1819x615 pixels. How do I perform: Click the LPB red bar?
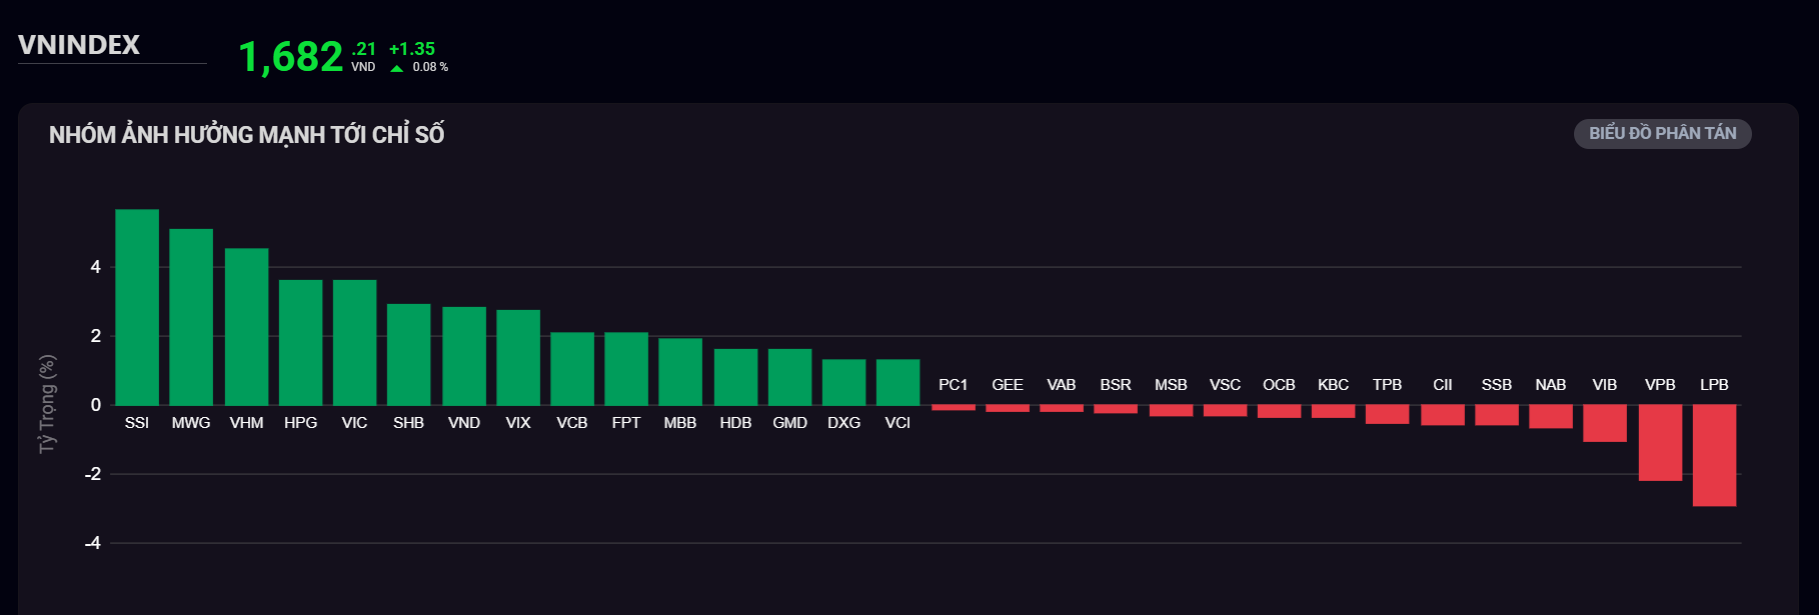1714,455
